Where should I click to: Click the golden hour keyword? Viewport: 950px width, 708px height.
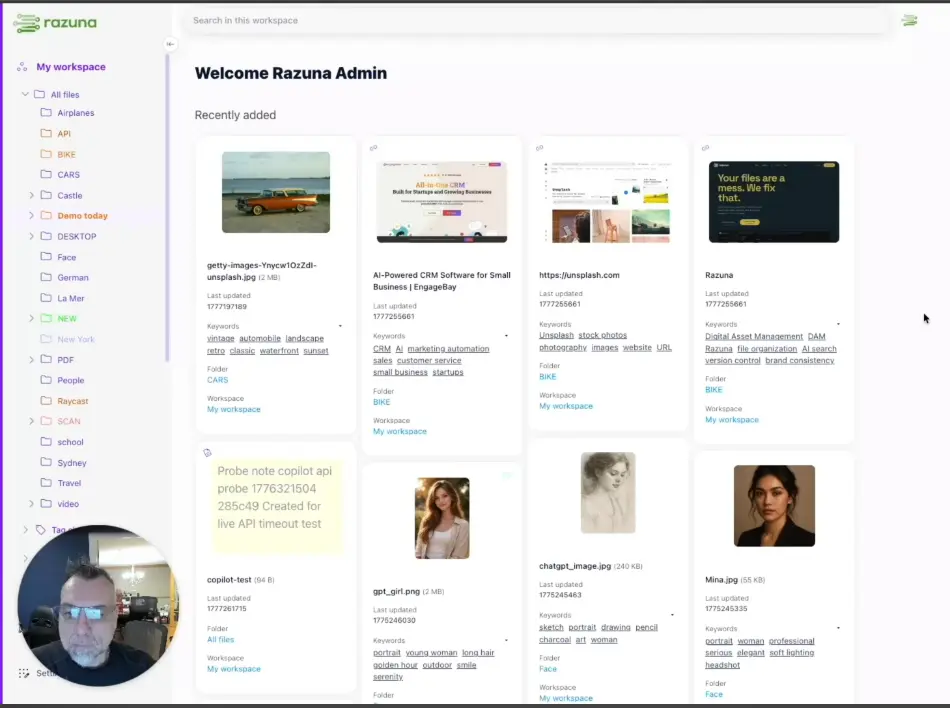[395, 665]
